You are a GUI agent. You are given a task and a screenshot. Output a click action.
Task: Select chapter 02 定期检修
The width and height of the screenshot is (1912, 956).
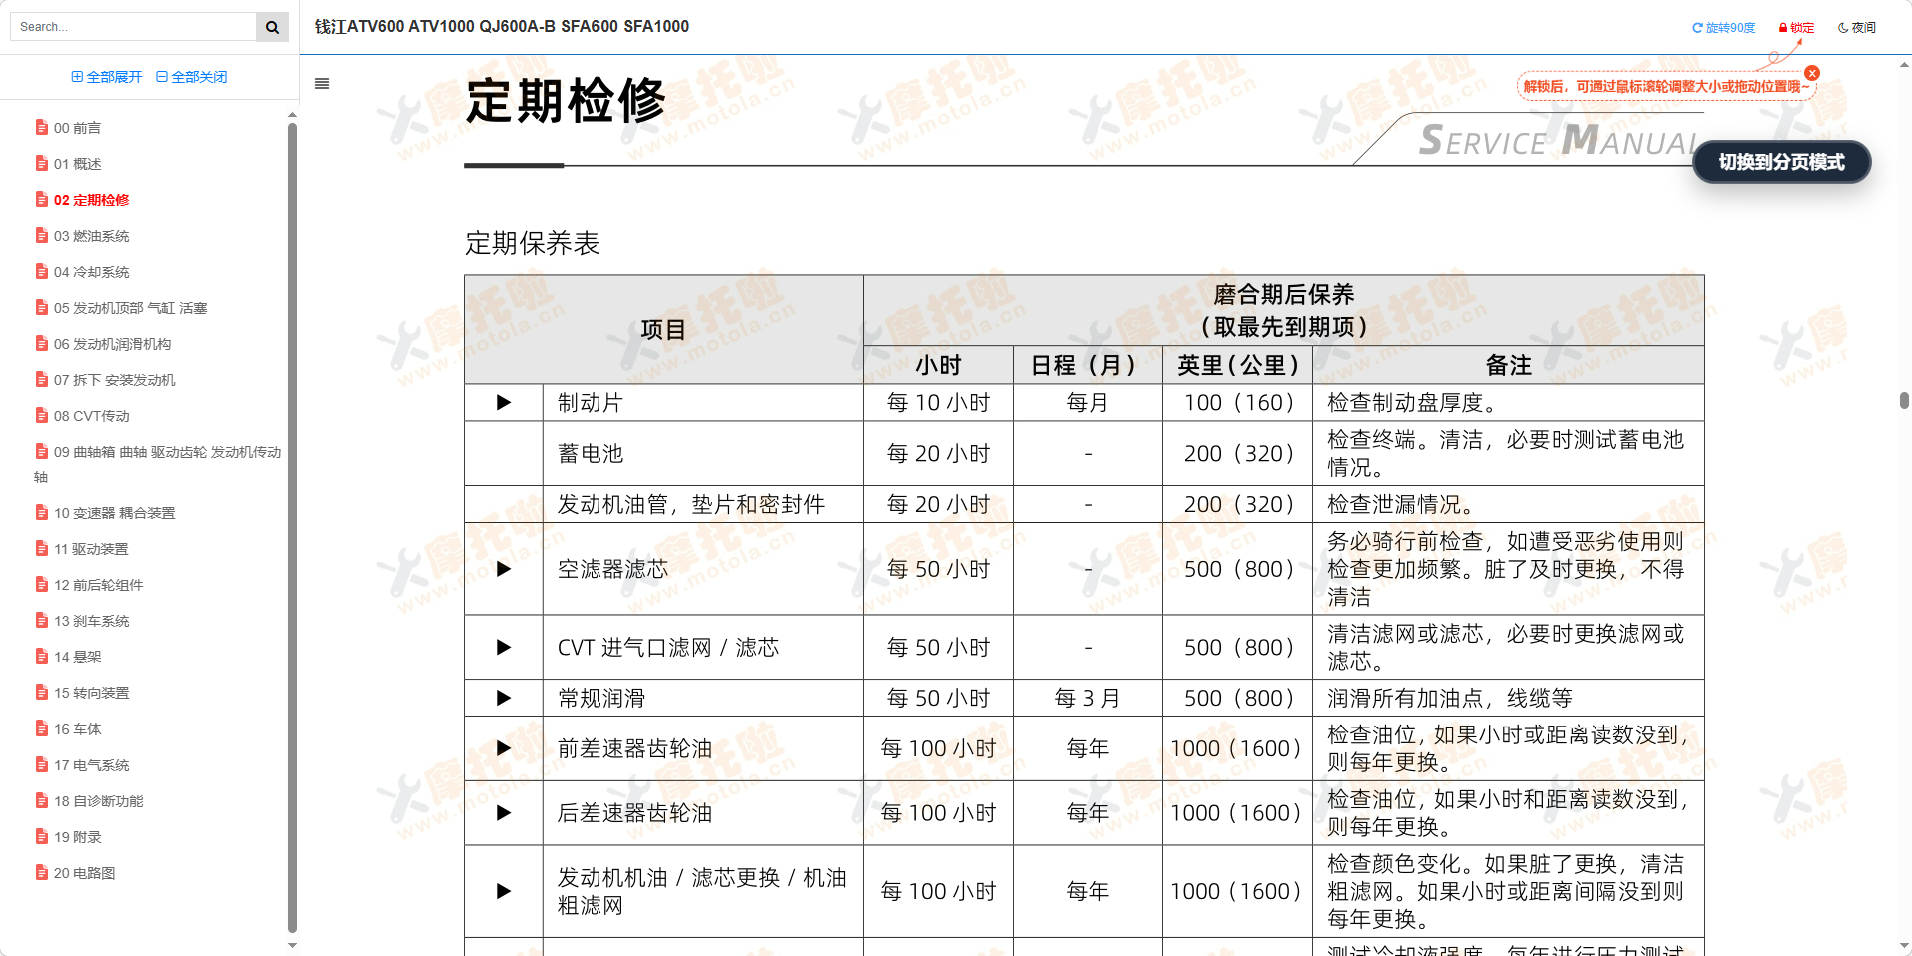[x=91, y=200]
